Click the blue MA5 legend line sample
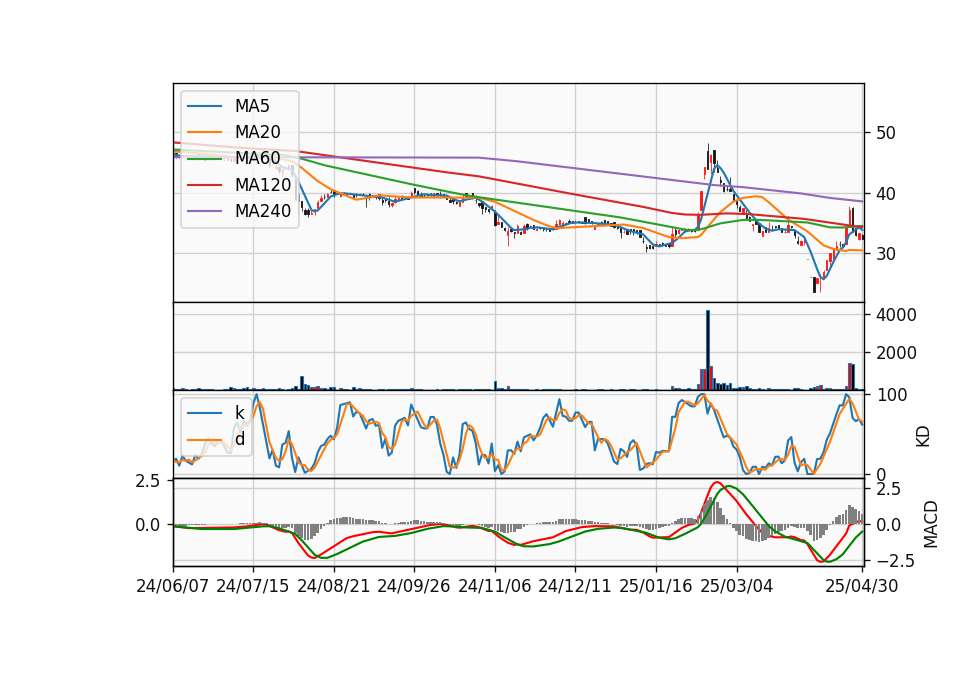Image resolution: width=960 pixels, height=690 pixels. 204,106
